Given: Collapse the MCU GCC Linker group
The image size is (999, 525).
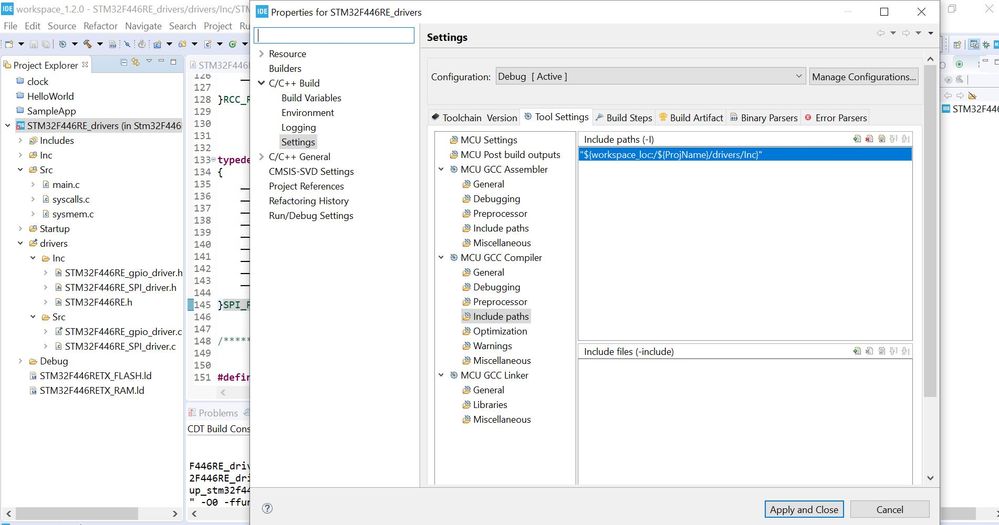Looking at the screenshot, I should coord(441,375).
